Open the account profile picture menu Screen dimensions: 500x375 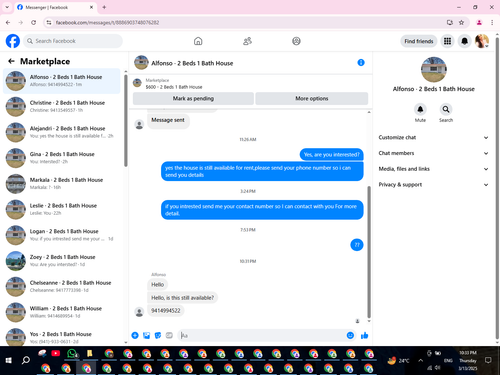pos(482,41)
